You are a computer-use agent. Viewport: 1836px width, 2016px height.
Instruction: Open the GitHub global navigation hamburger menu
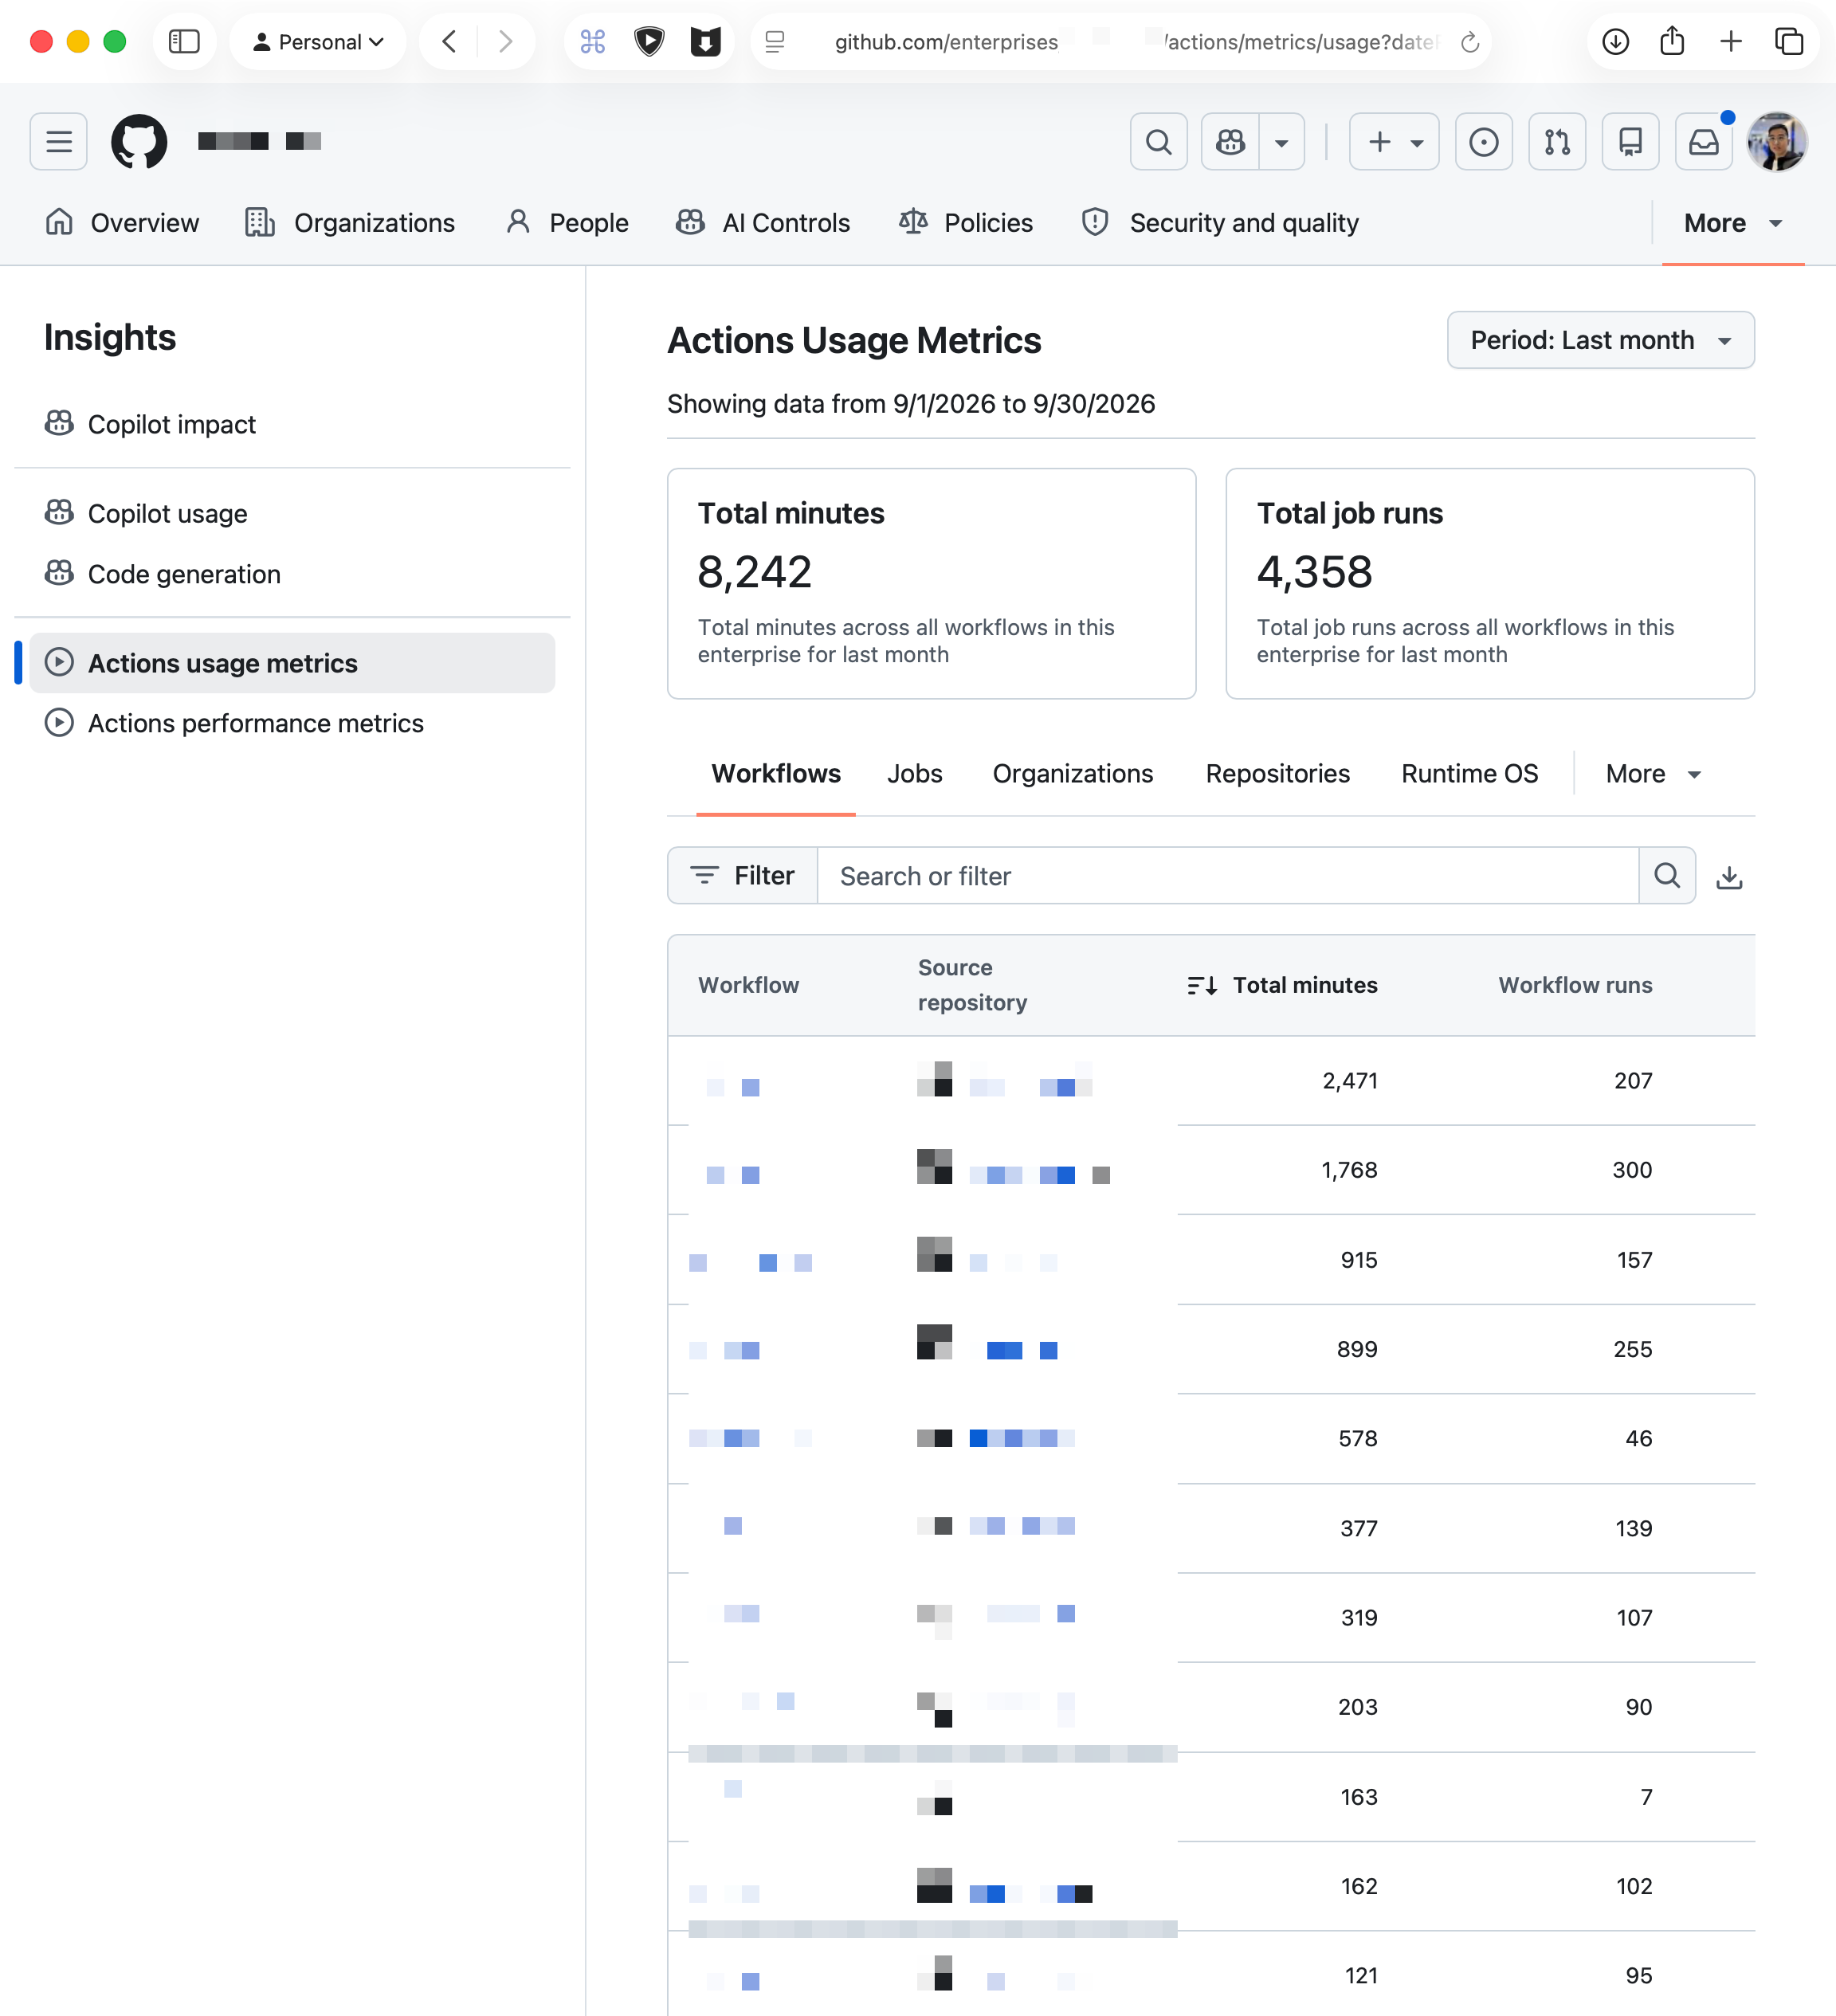(x=59, y=141)
